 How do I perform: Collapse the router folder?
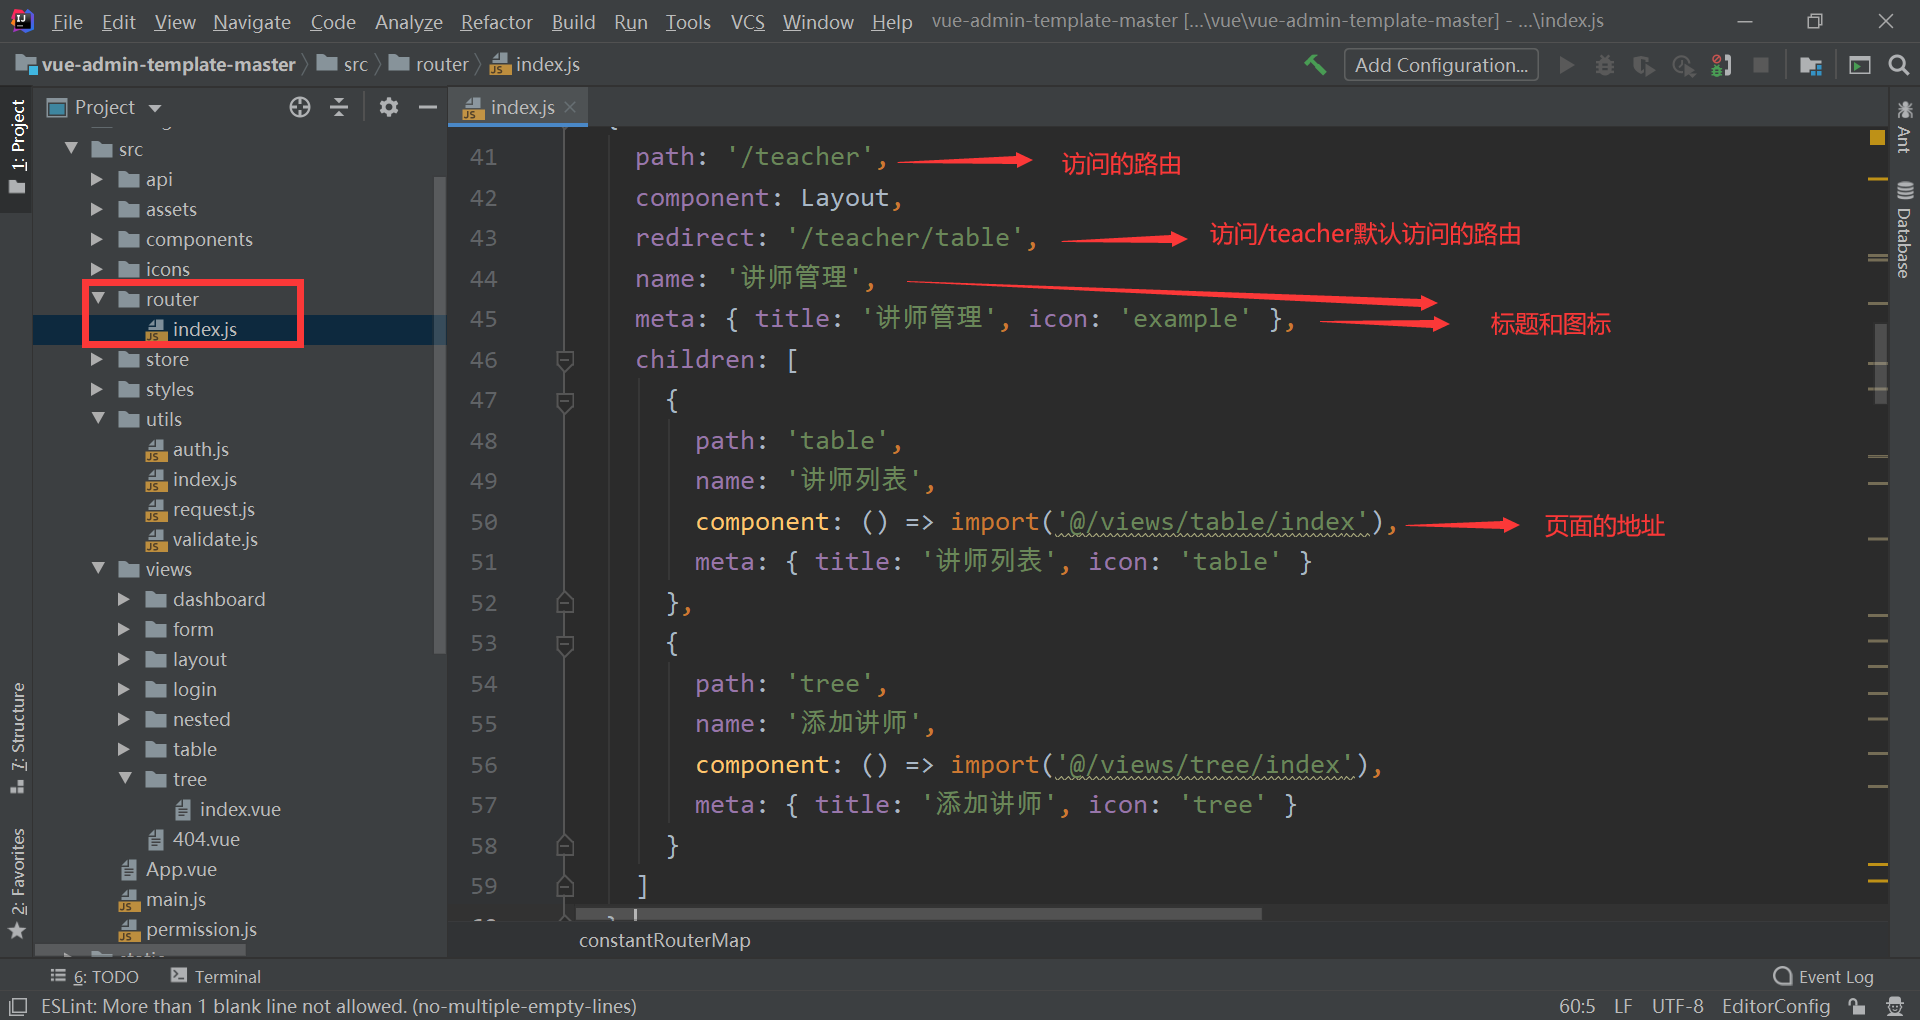pyautogui.click(x=99, y=298)
